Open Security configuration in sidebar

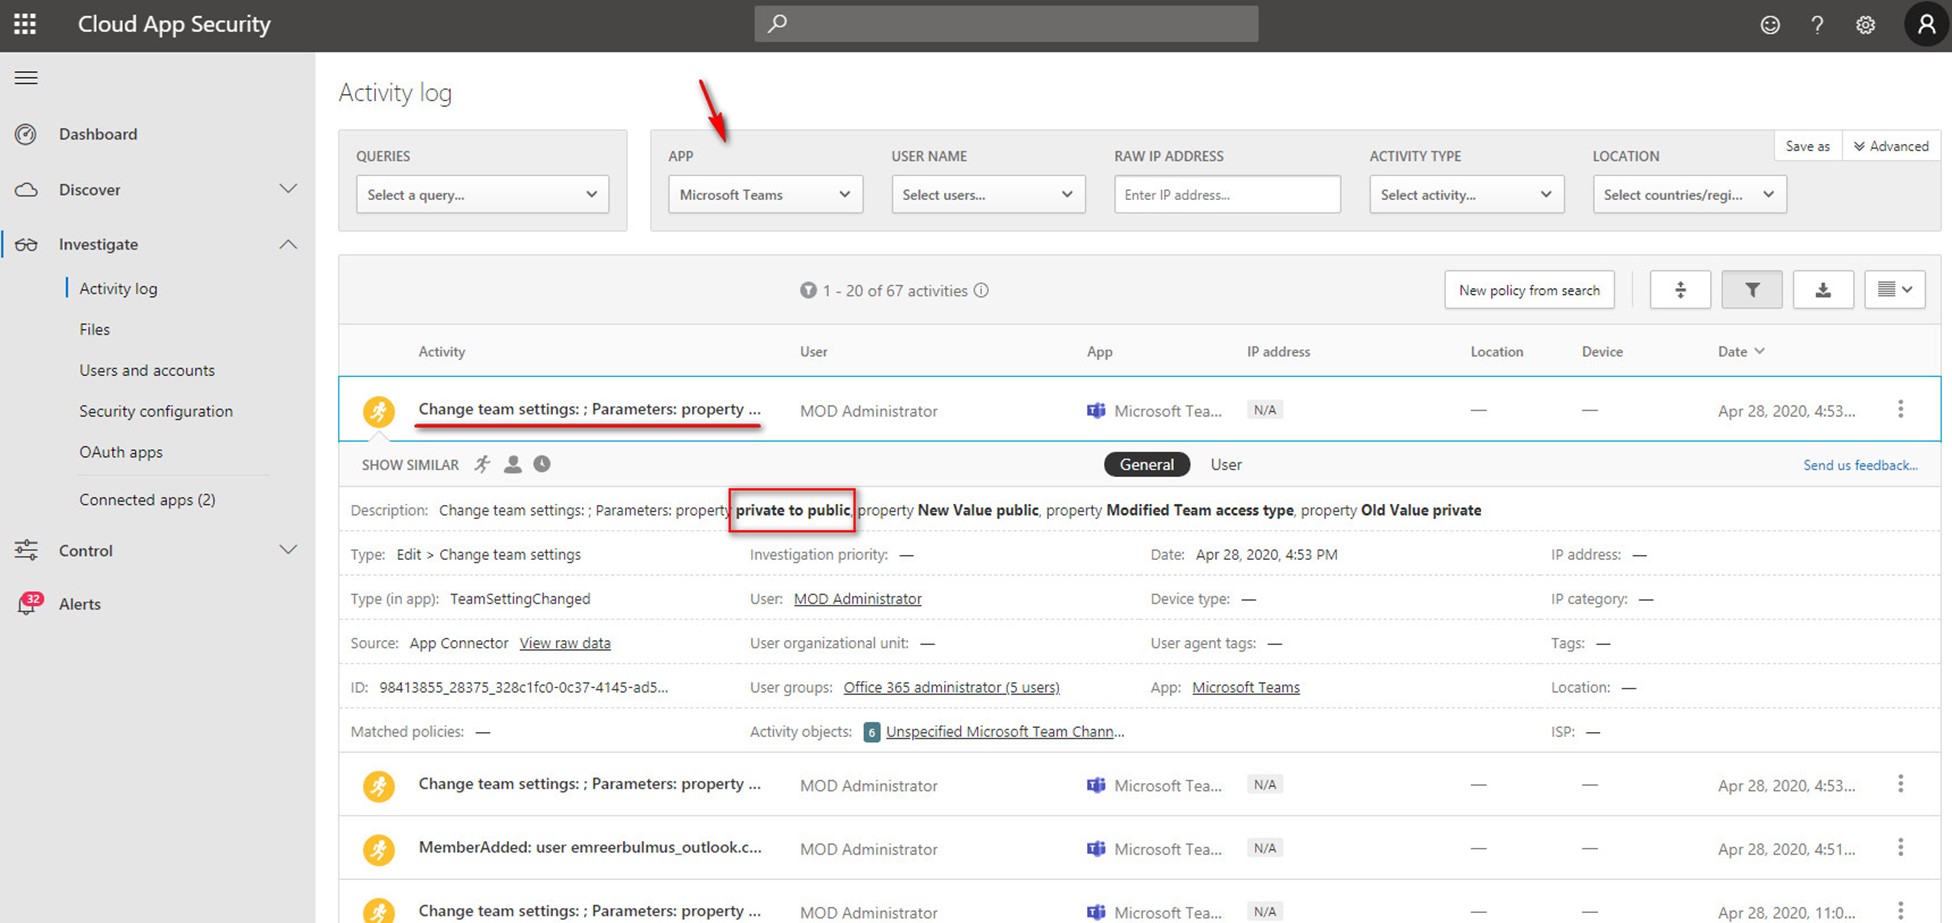pos(156,411)
